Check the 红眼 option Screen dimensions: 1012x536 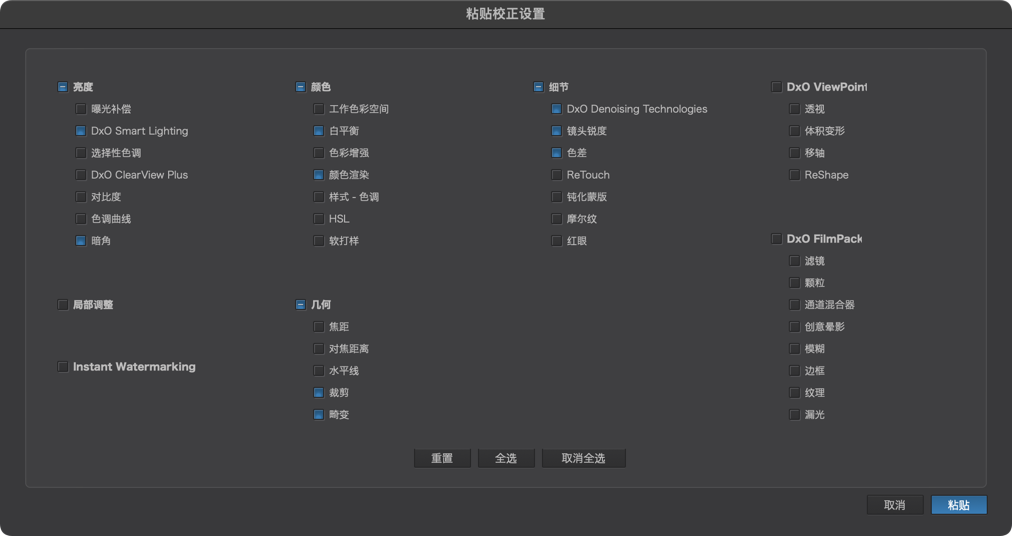click(x=557, y=241)
